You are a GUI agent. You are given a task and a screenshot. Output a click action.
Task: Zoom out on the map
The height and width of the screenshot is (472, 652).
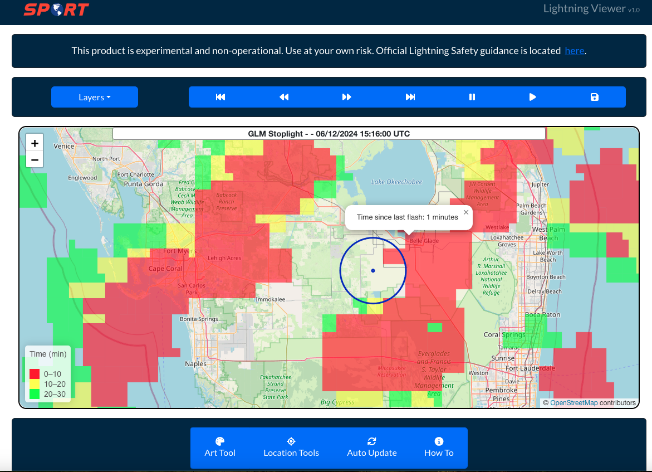[x=35, y=159]
